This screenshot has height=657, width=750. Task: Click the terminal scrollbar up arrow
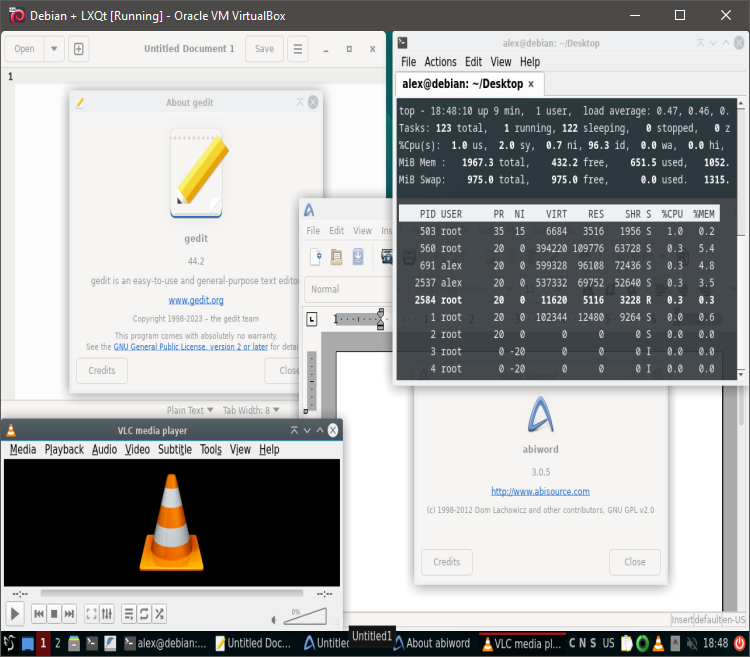tap(741, 103)
